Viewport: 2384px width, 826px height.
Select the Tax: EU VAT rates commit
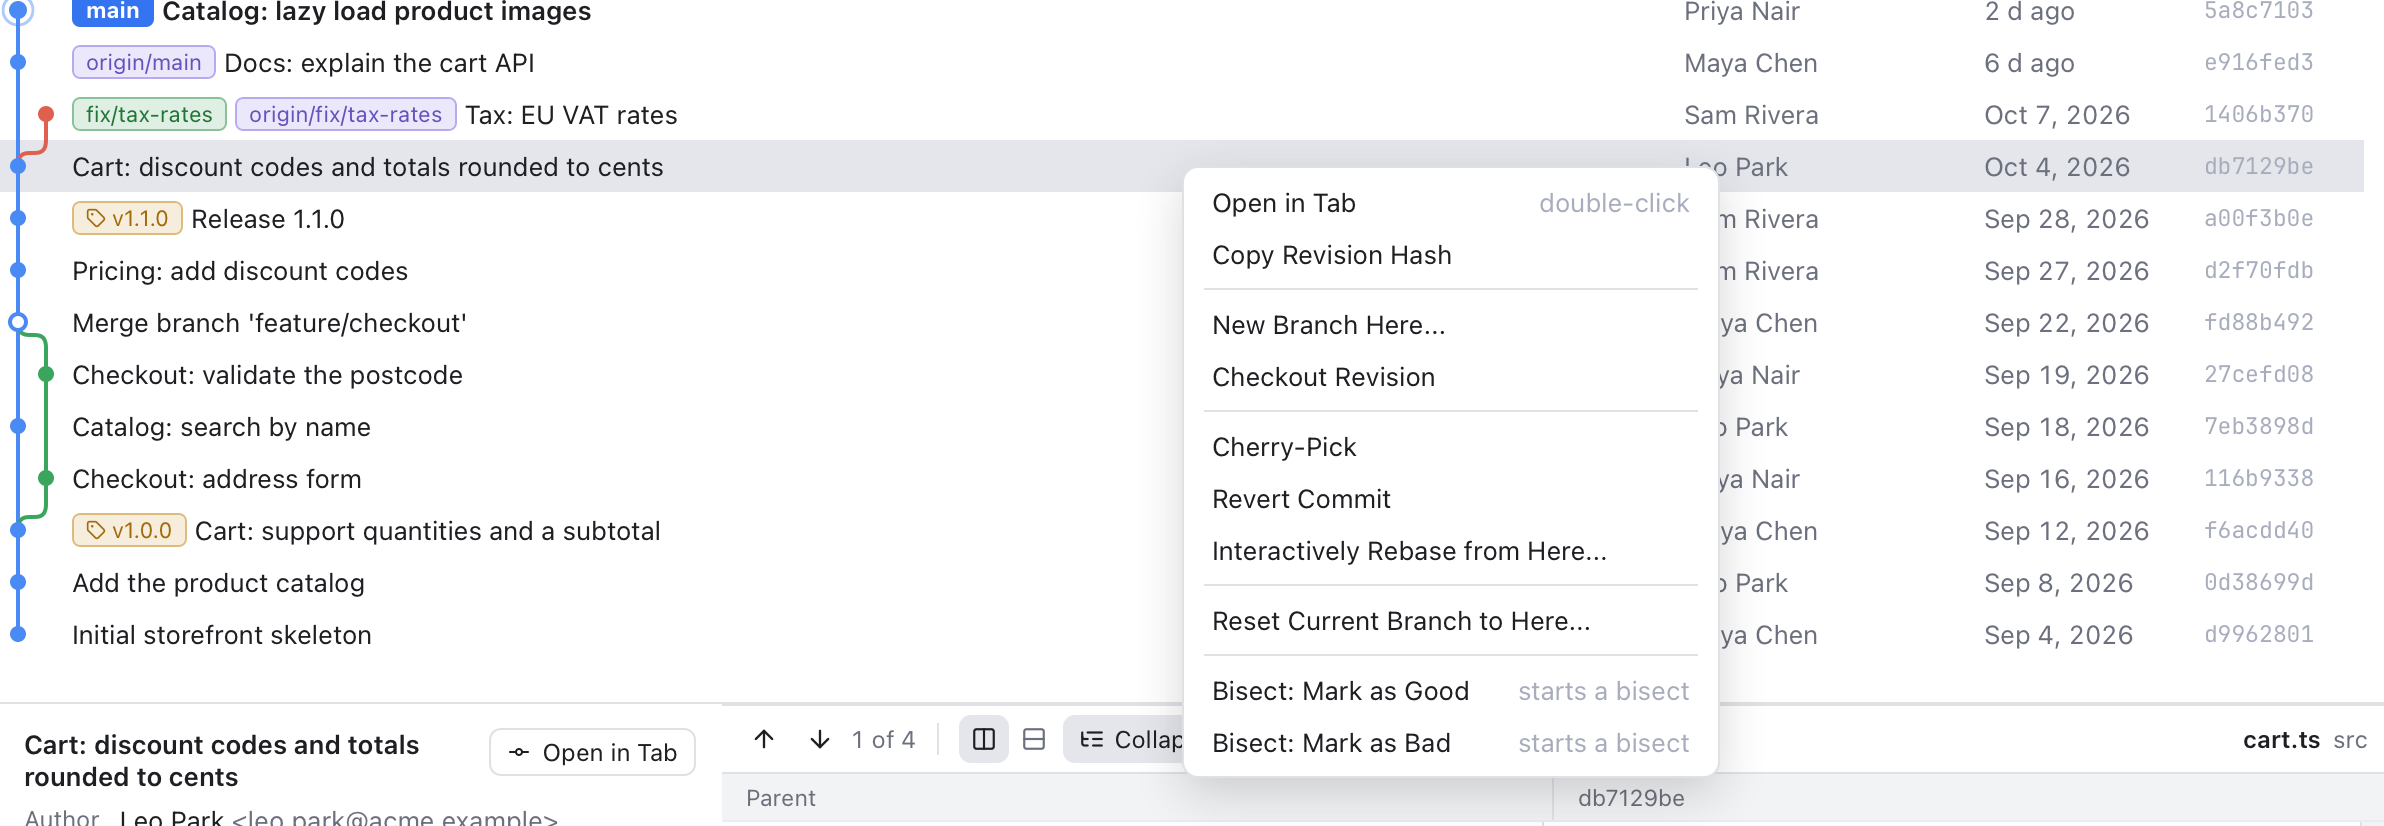[1182, 114]
